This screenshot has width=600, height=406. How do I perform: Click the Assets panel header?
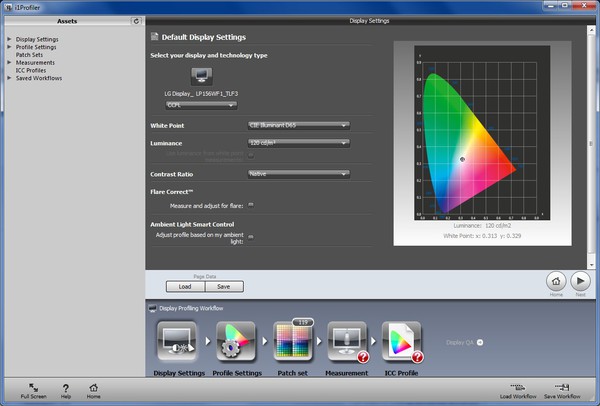[x=67, y=21]
